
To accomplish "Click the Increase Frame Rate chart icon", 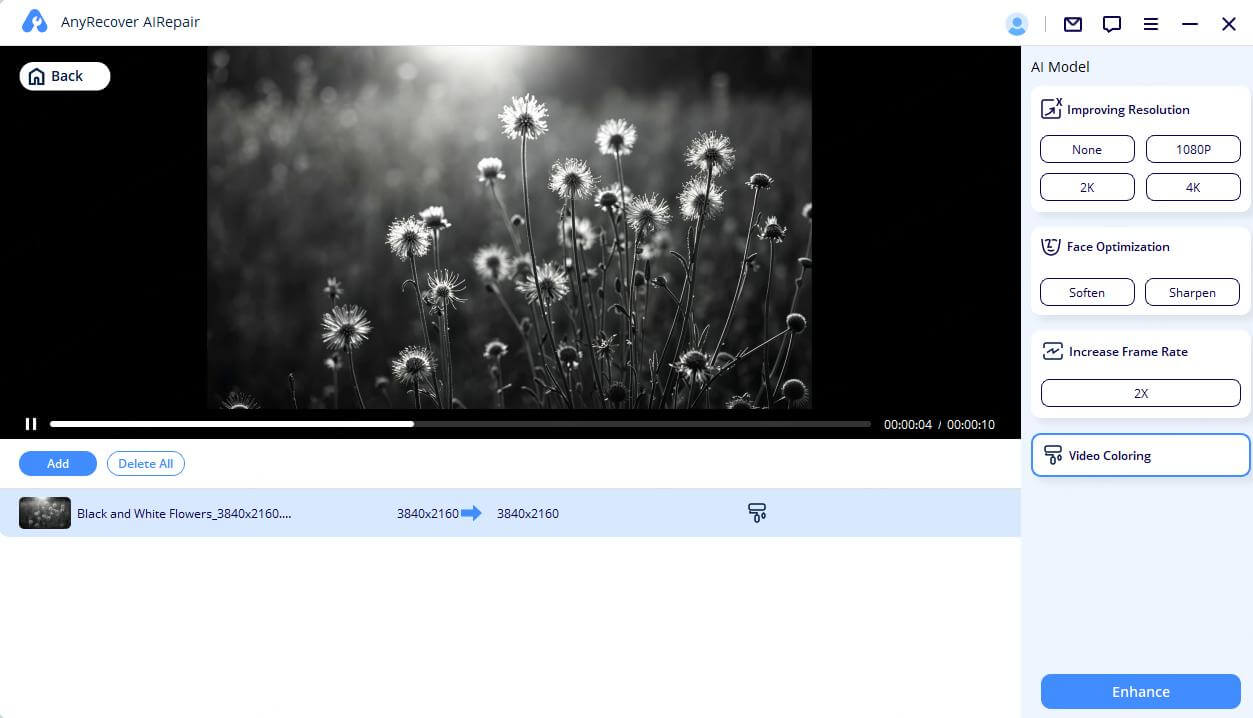I will pyautogui.click(x=1051, y=351).
